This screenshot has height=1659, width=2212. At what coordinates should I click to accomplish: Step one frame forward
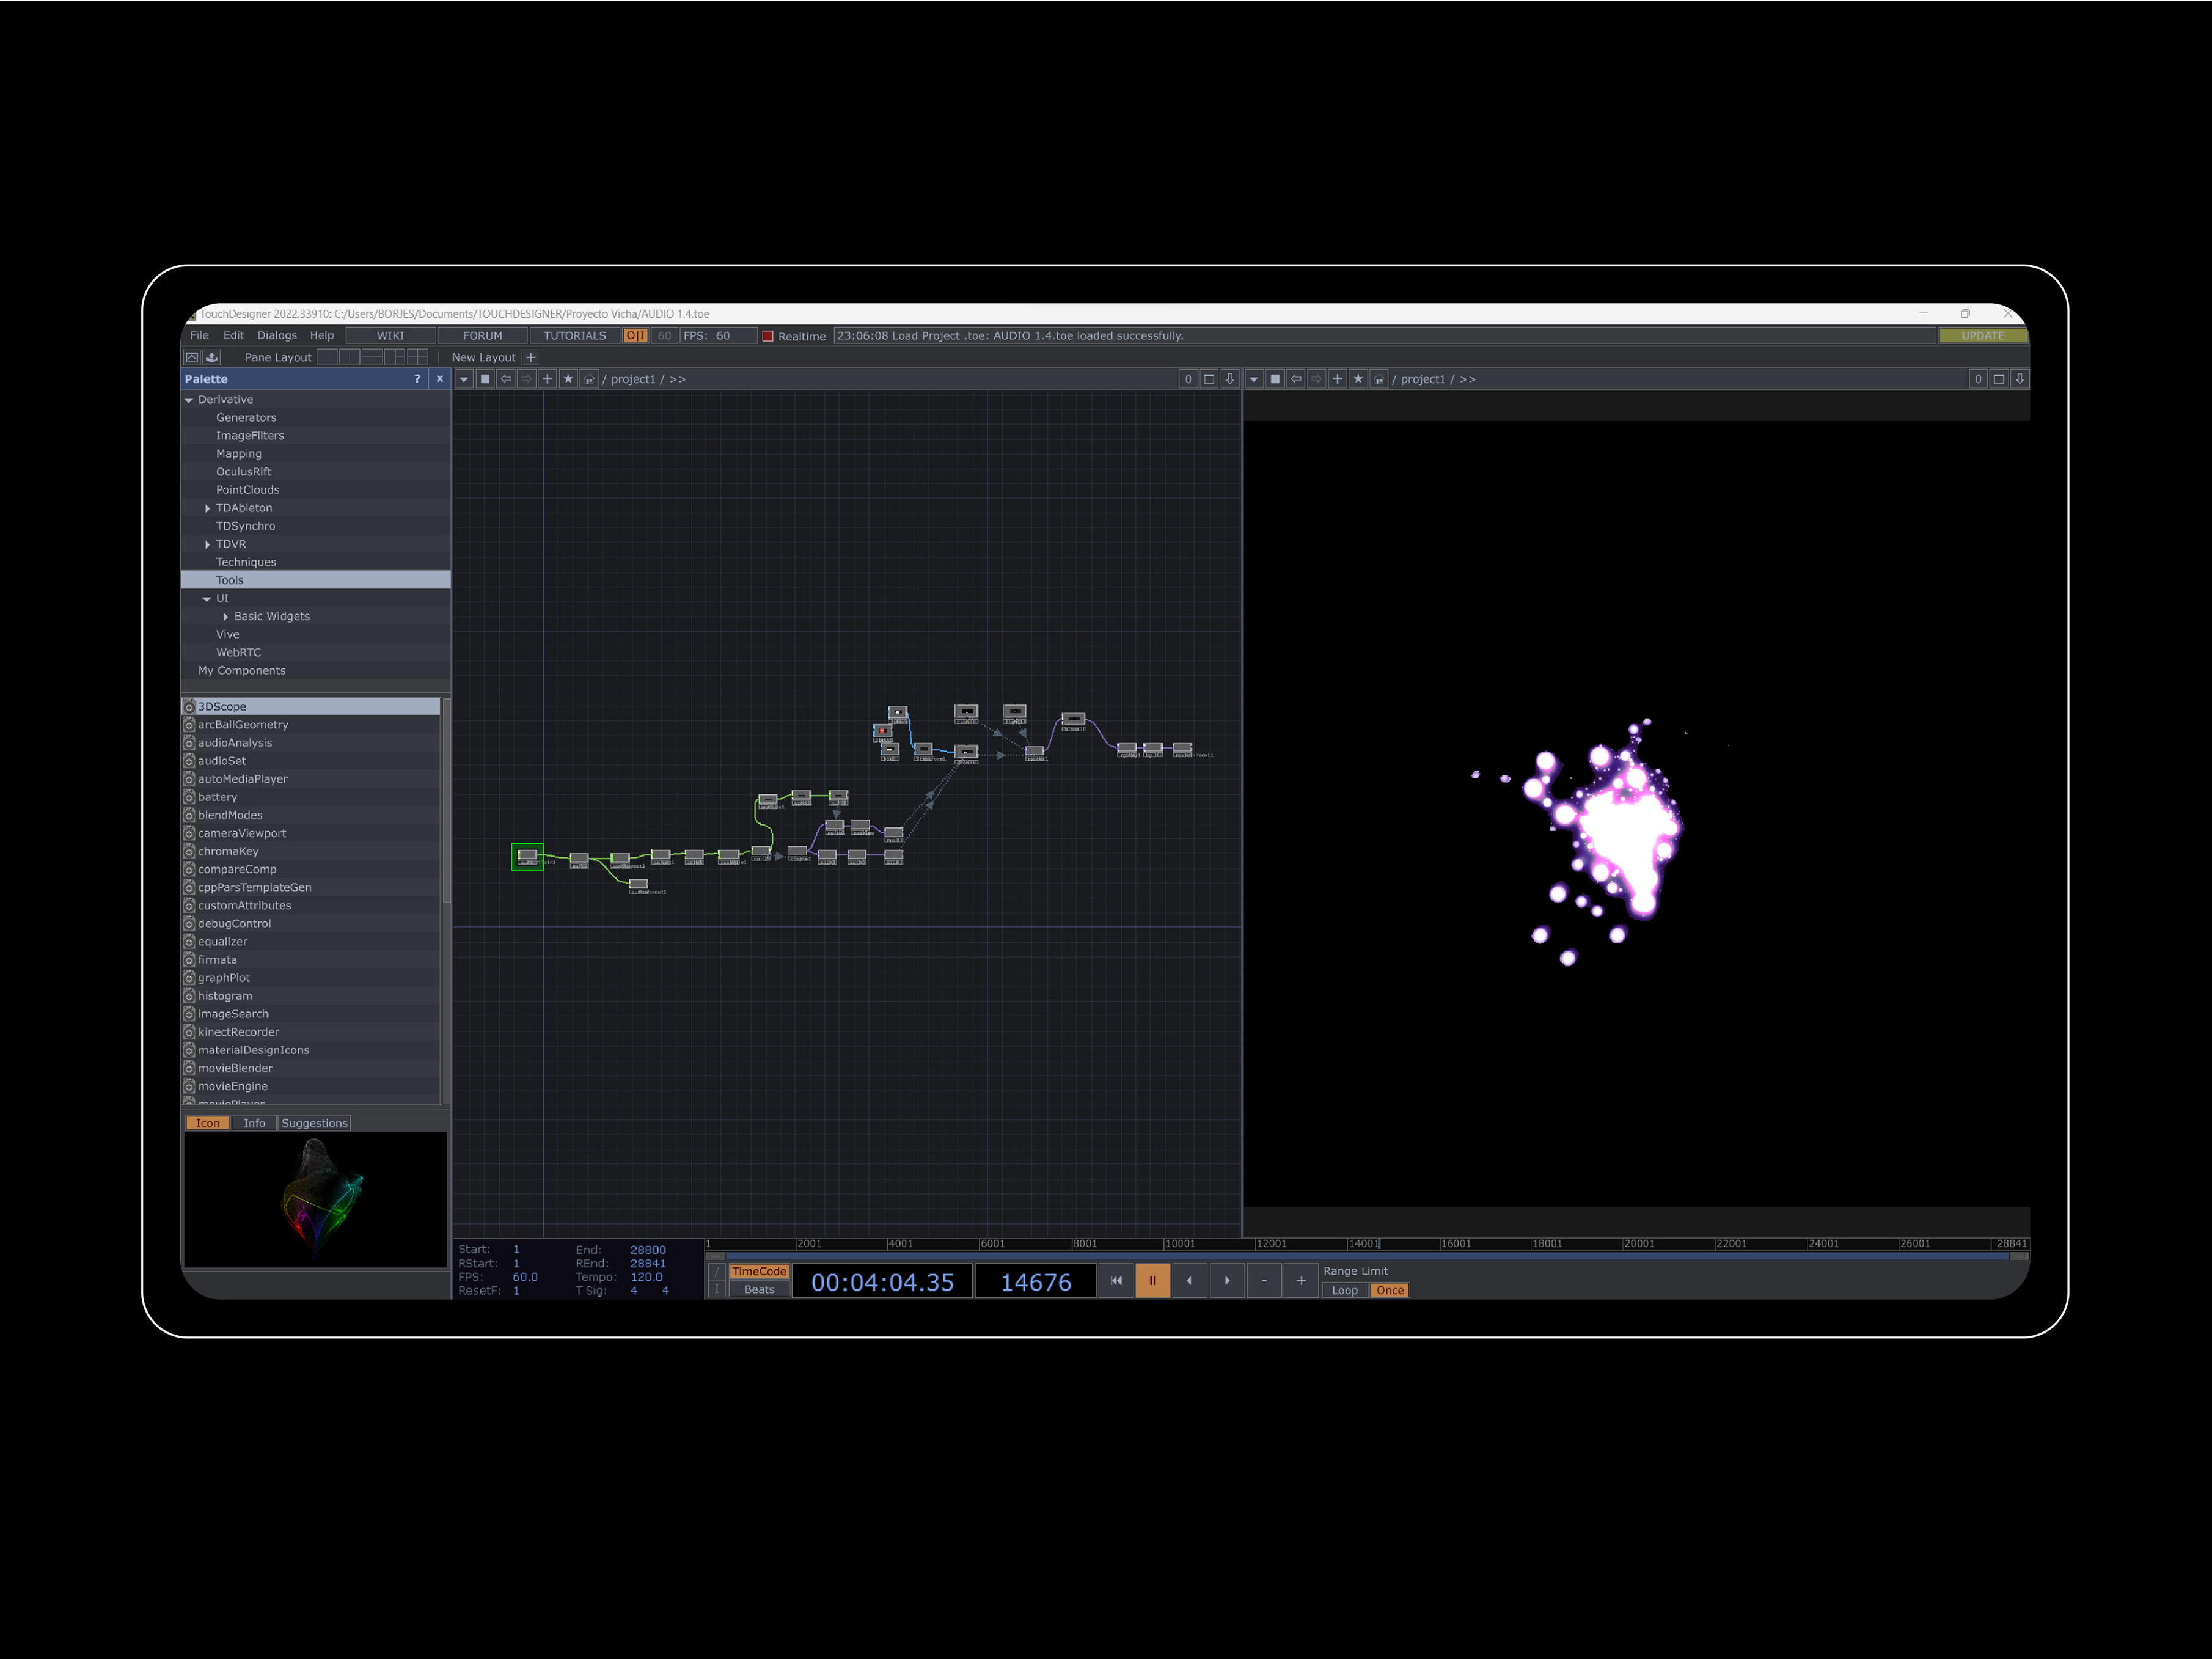point(1227,1280)
